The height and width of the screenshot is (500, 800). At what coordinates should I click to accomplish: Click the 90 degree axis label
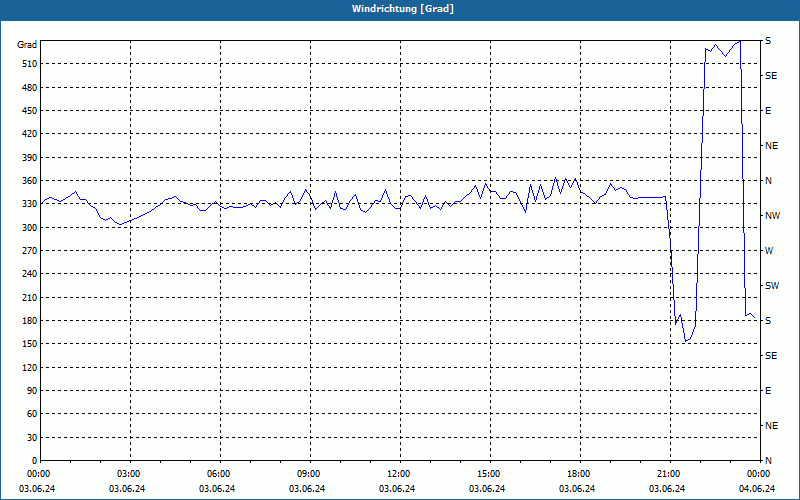coord(31,391)
